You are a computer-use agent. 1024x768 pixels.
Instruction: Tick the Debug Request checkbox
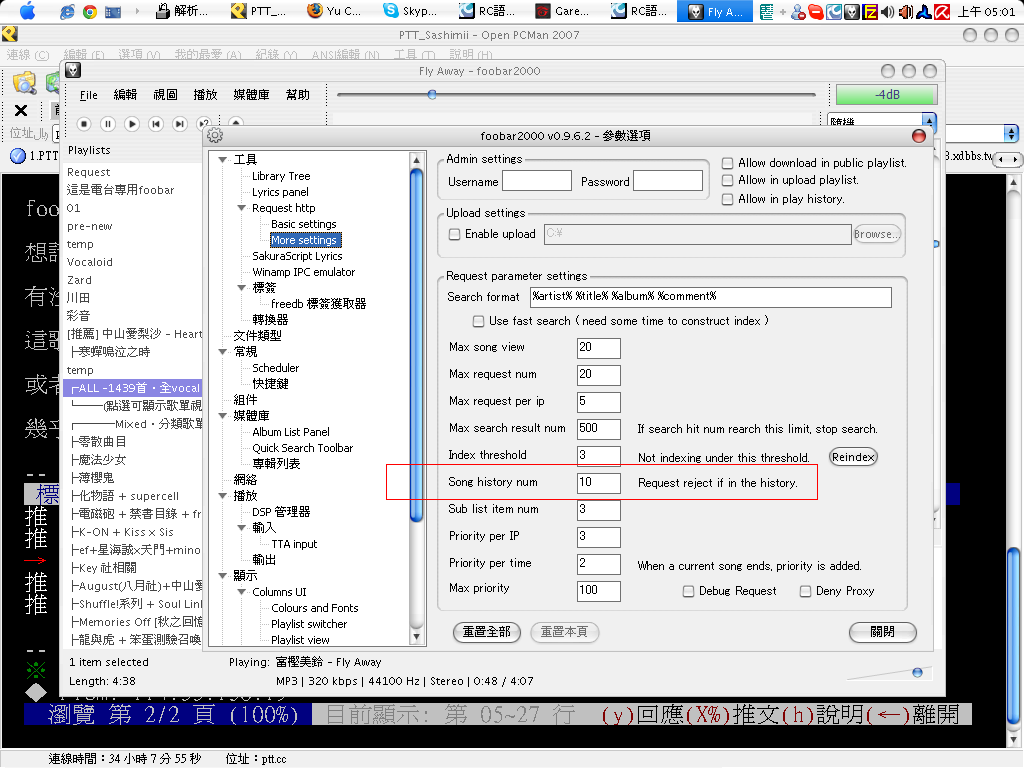[x=688, y=591]
